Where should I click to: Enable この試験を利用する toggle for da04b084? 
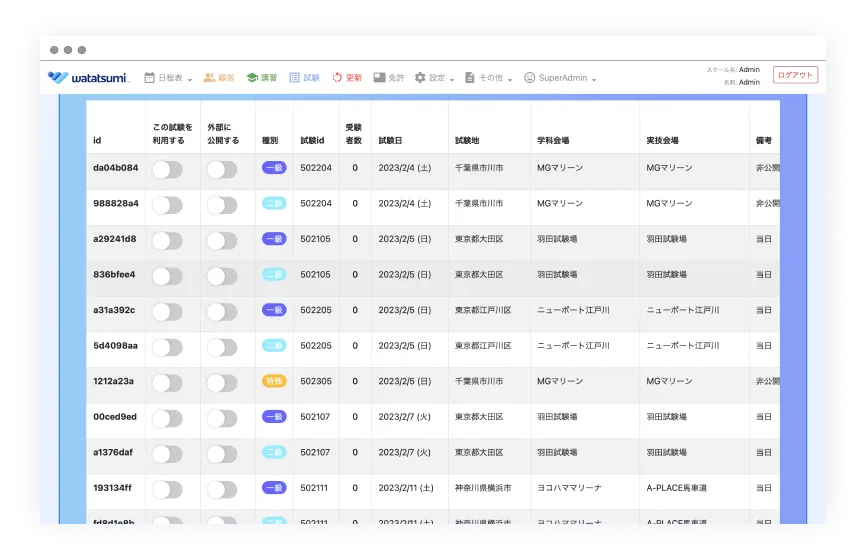pyautogui.click(x=167, y=169)
